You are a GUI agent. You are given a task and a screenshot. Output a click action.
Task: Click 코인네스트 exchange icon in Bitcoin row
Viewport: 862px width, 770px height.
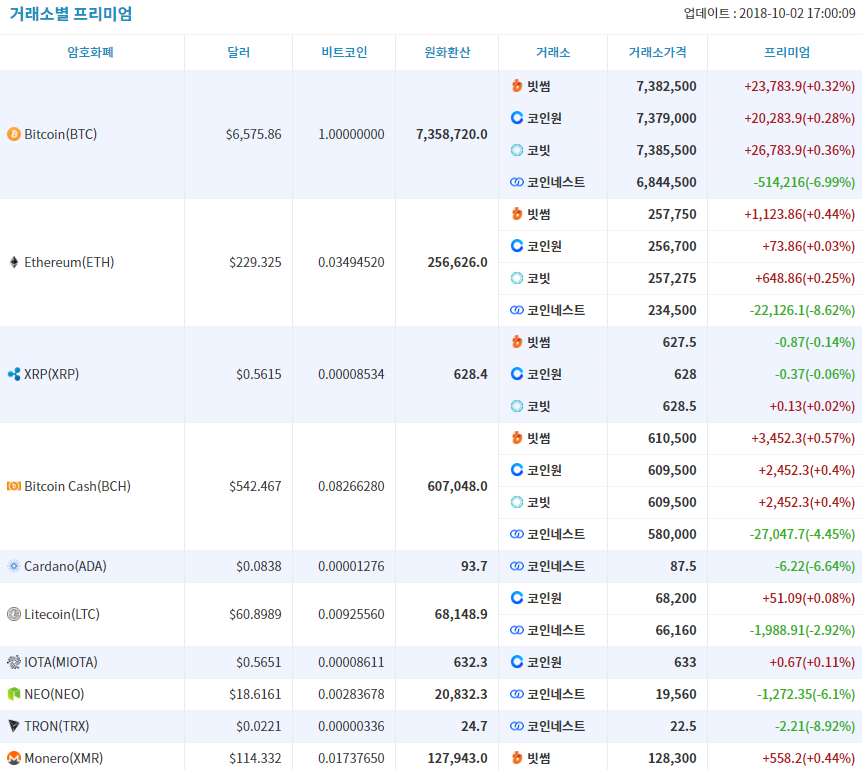pyautogui.click(x=517, y=182)
